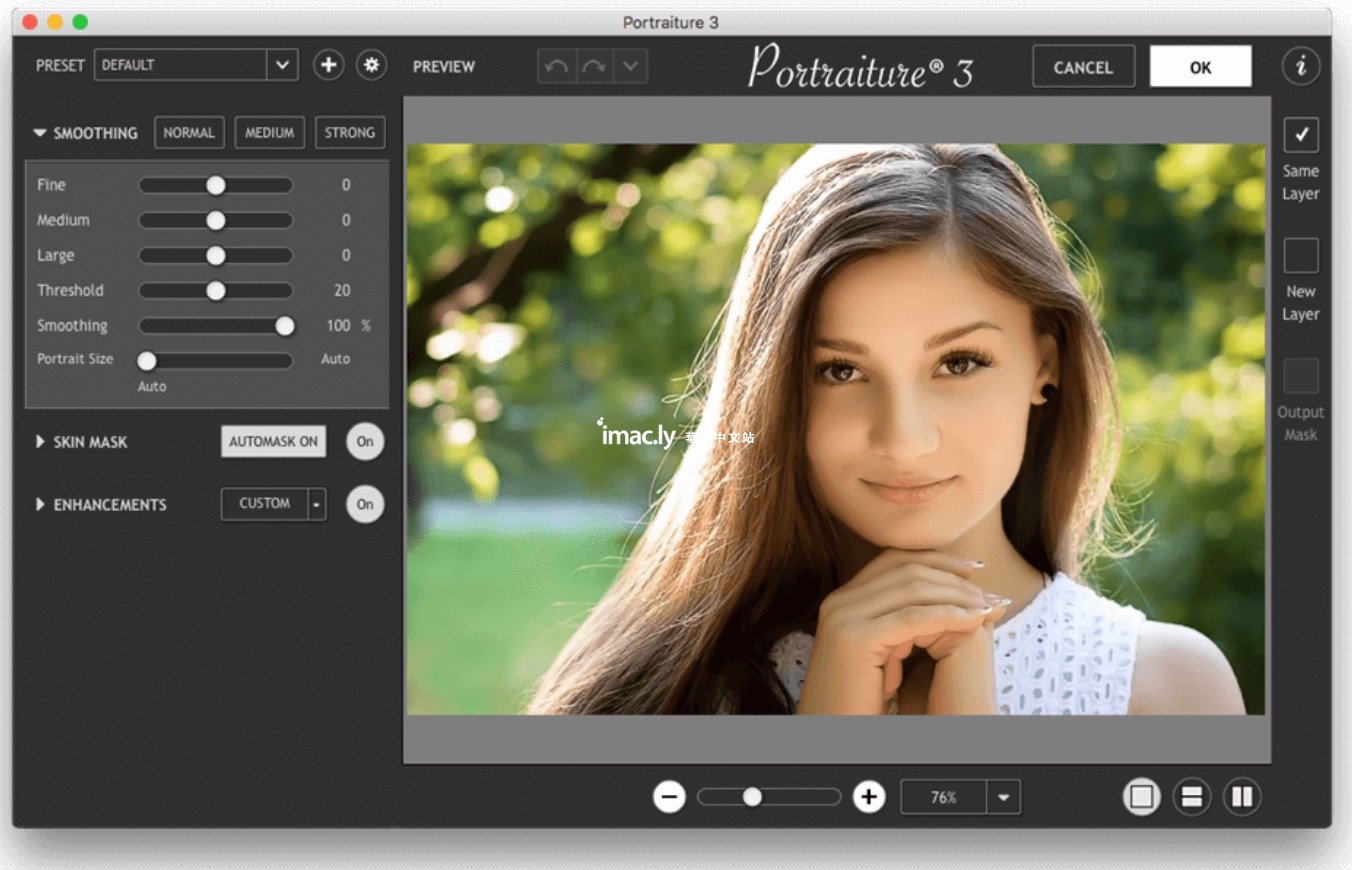Click the Fine slider handle
Image resolution: width=1352 pixels, height=870 pixels.
(x=215, y=185)
